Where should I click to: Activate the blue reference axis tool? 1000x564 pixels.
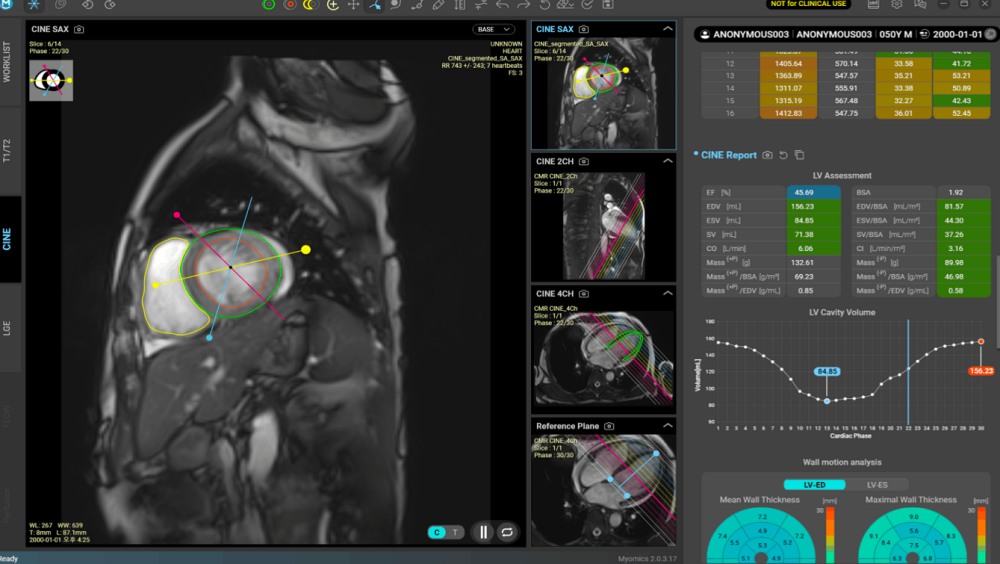click(374, 4)
